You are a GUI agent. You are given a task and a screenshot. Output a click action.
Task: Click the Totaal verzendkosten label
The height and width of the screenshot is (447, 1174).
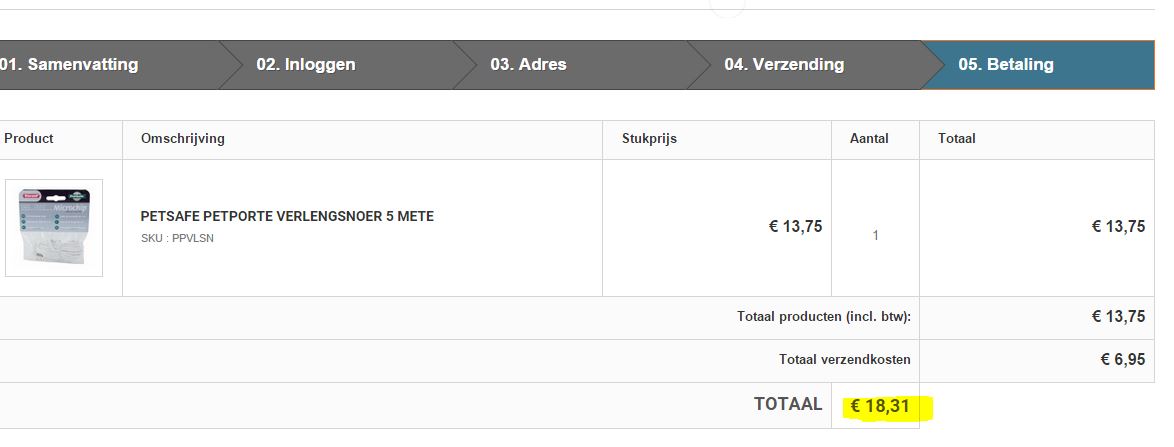845,359
